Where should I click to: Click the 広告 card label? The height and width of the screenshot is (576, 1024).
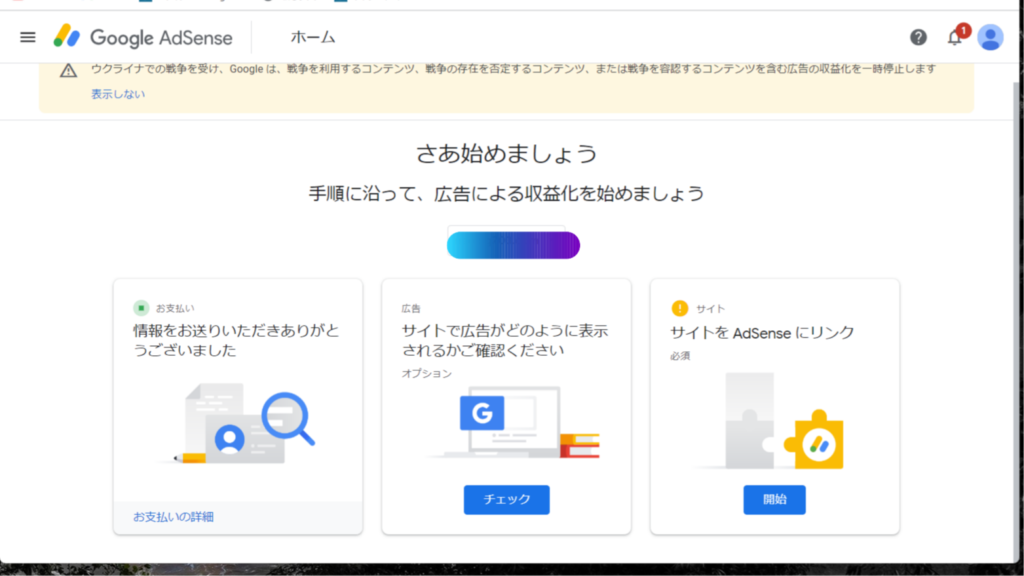tap(411, 308)
